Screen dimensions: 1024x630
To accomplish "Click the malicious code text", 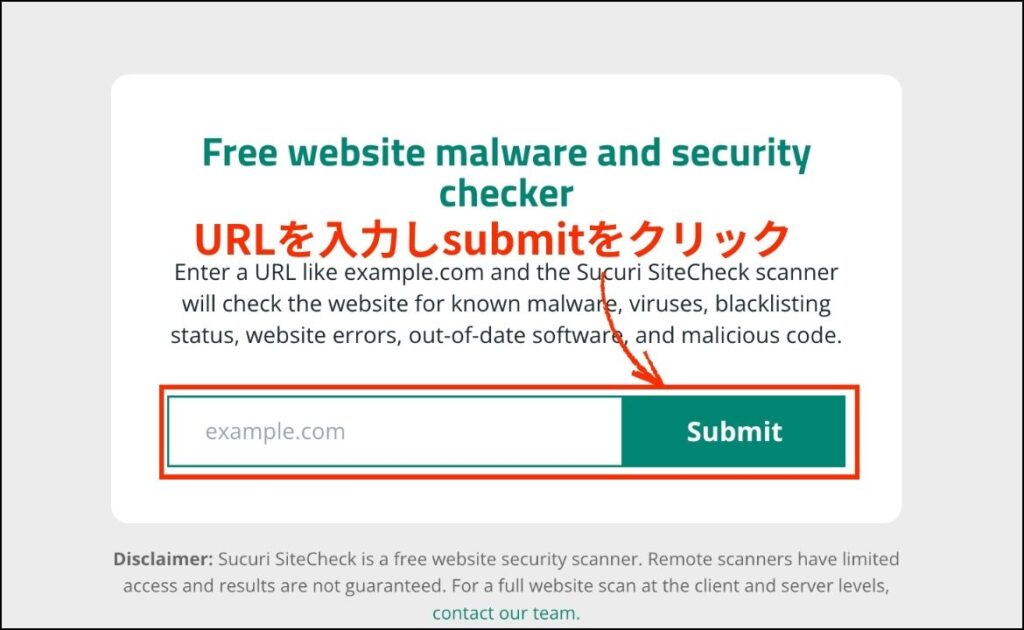I will [x=761, y=335].
